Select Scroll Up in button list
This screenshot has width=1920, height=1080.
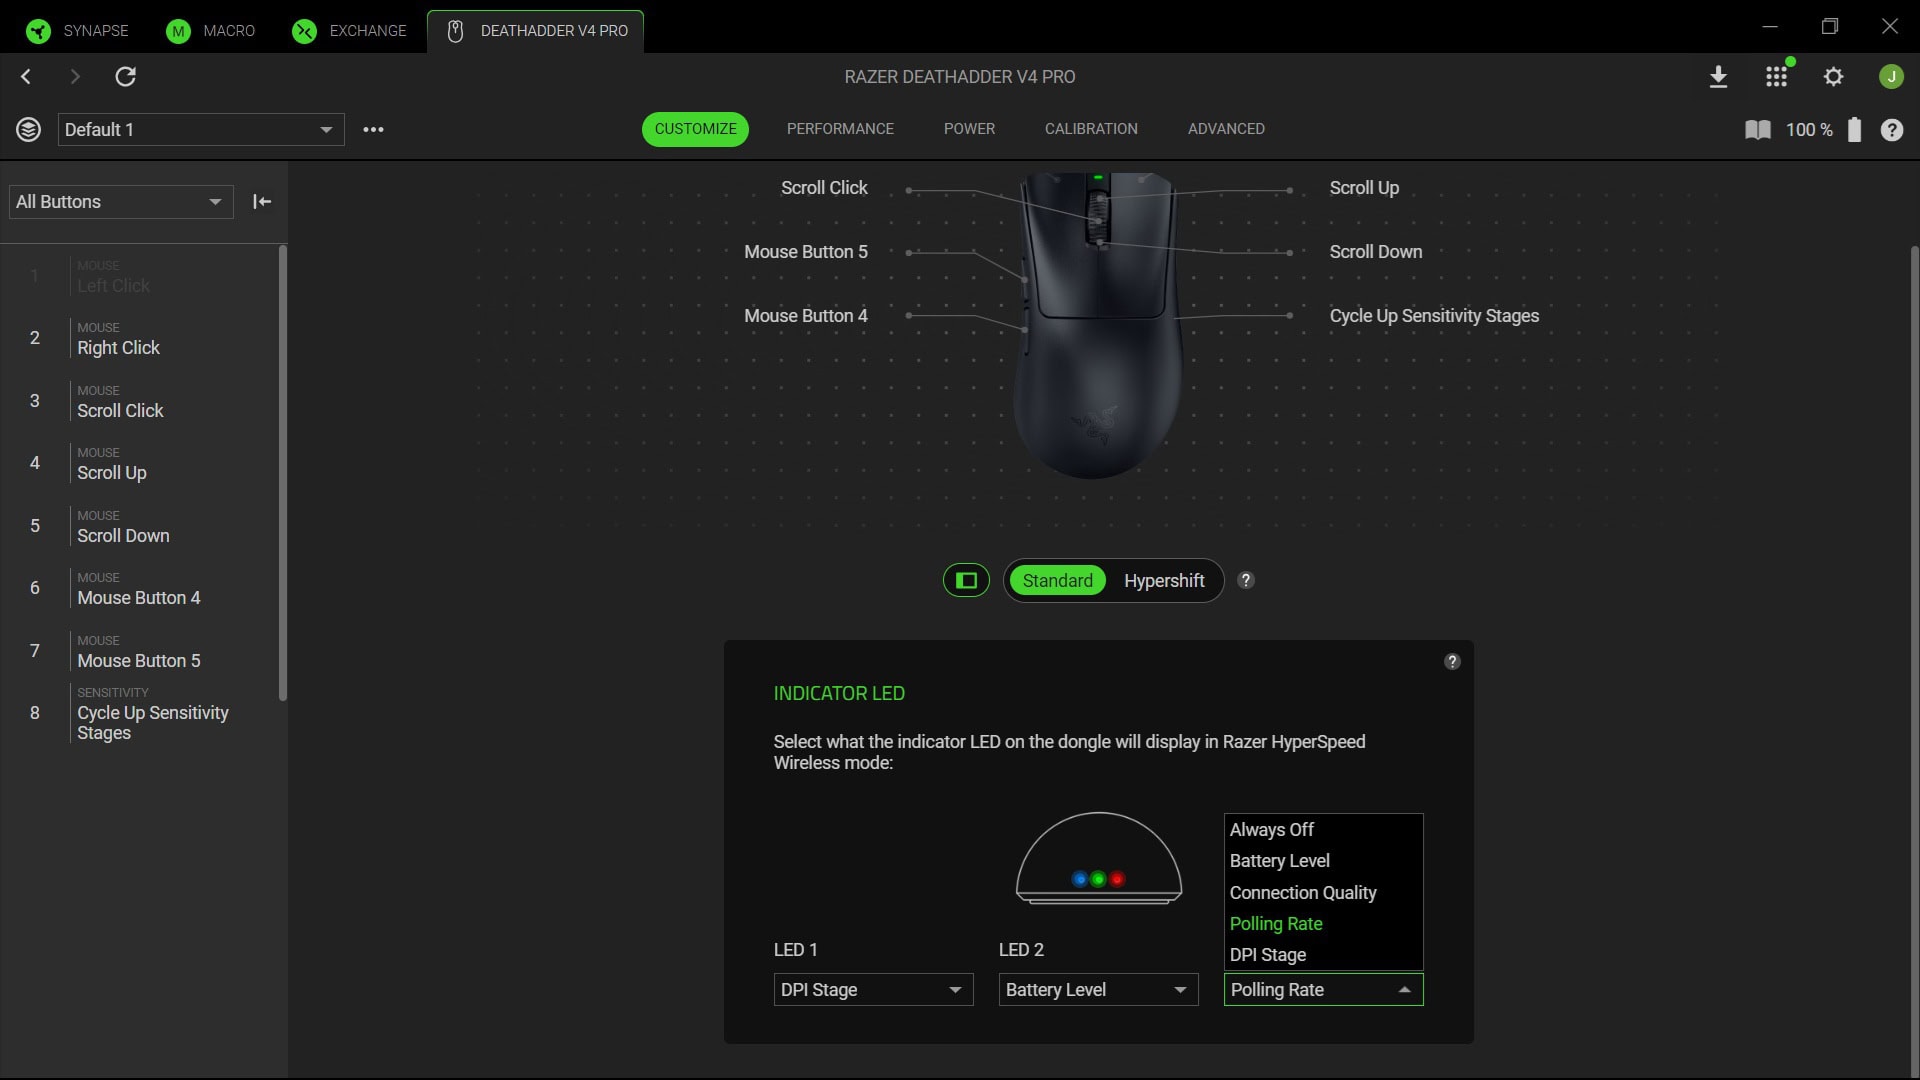(x=144, y=463)
